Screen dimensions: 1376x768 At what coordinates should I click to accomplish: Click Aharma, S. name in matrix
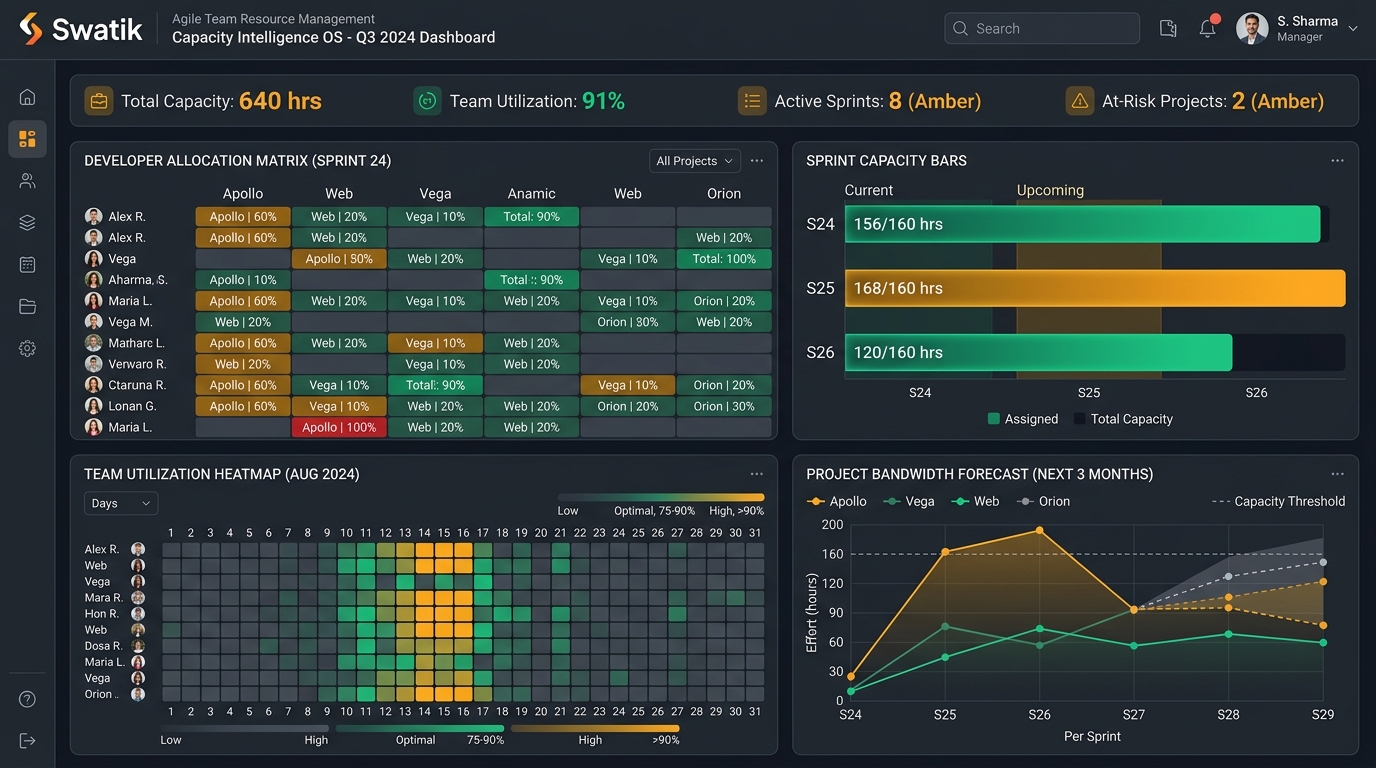(138, 280)
